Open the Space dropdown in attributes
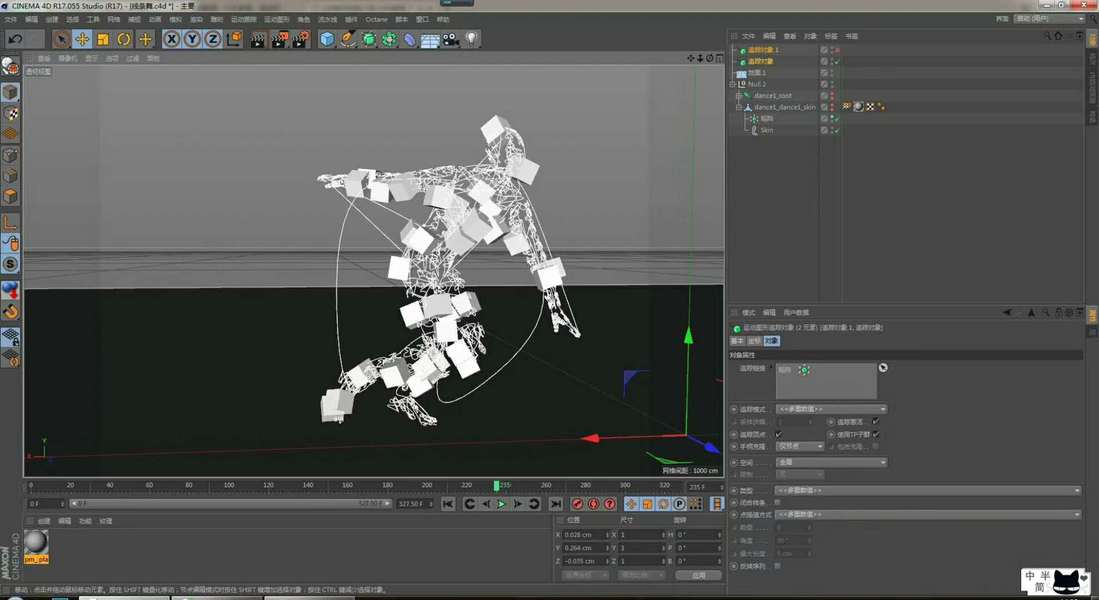 [x=831, y=463]
